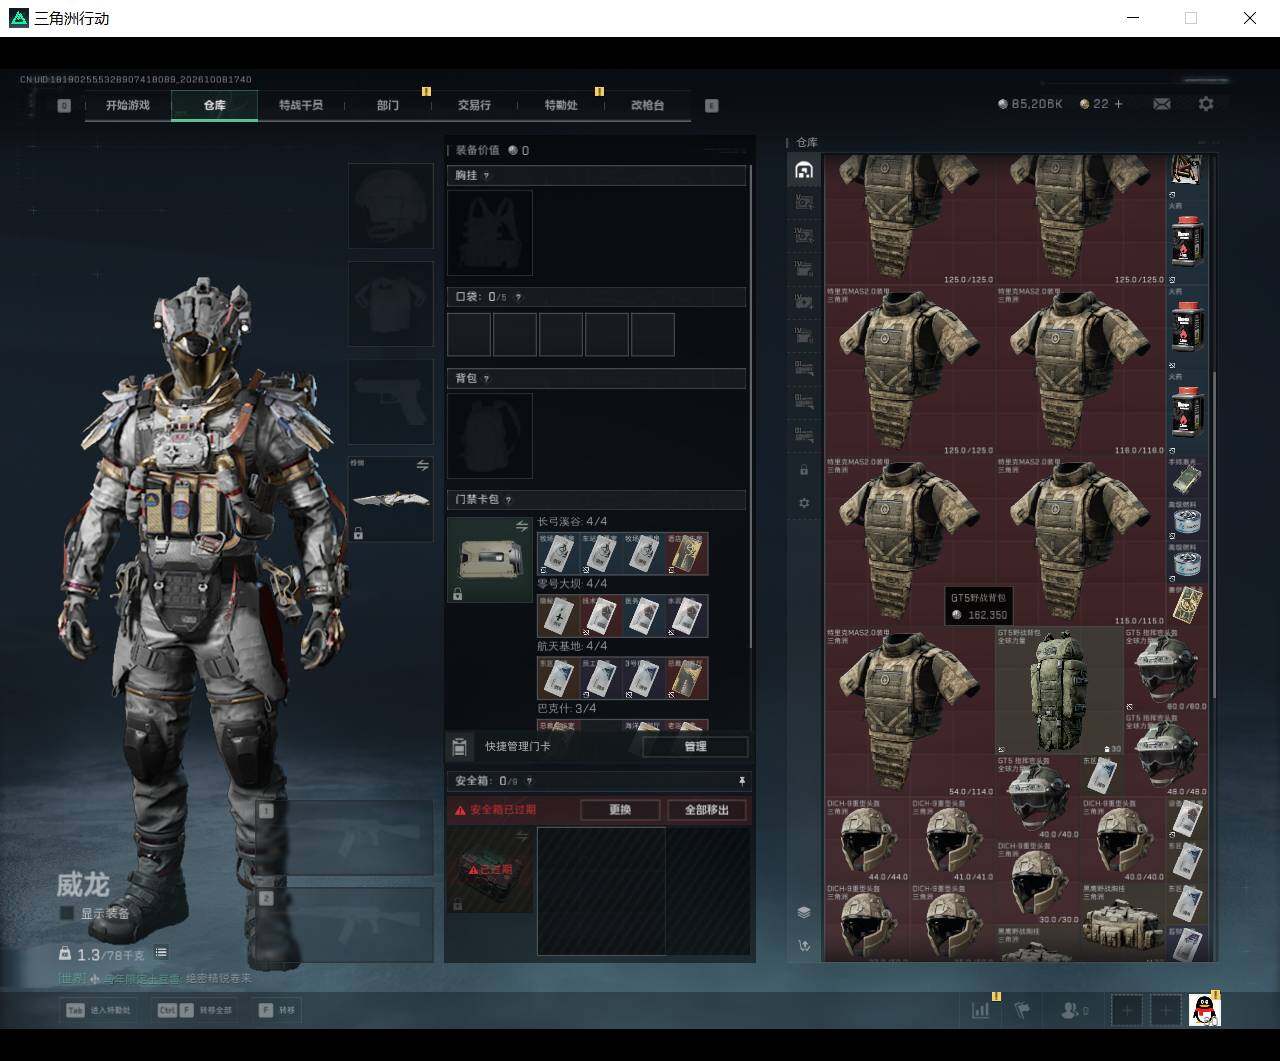This screenshot has height=1061, width=1280.
Task: Show help for 门禁卡包 question mark
Action: 508,500
